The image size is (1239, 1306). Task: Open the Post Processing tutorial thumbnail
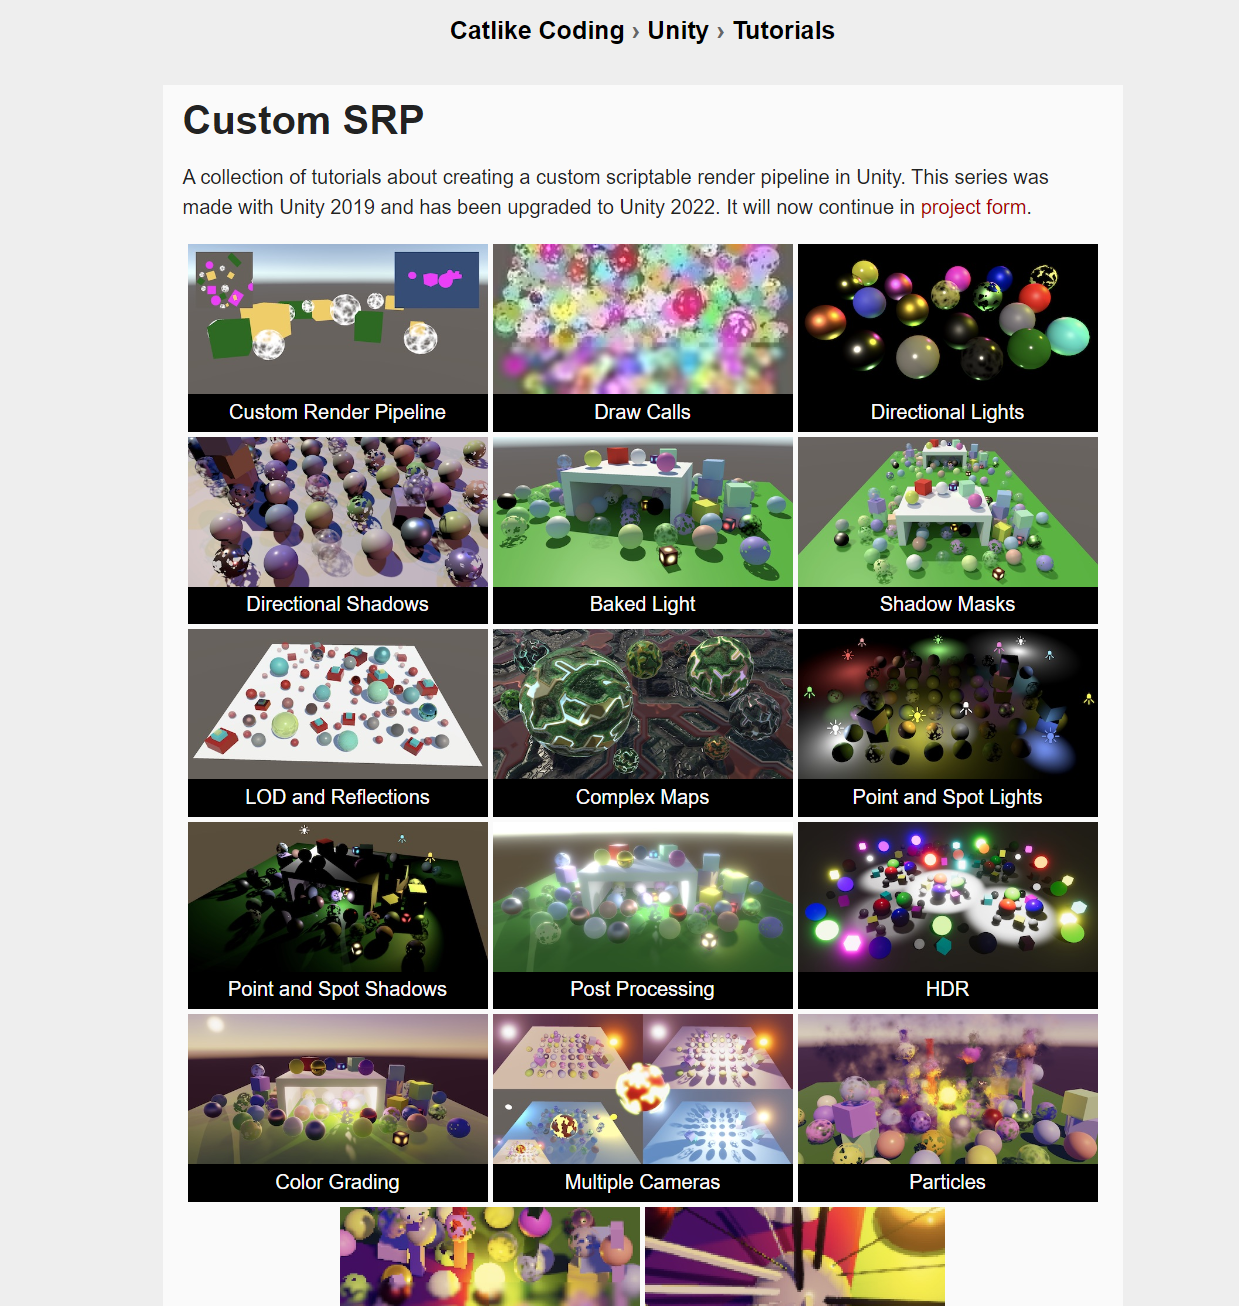click(x=643, y=915)
